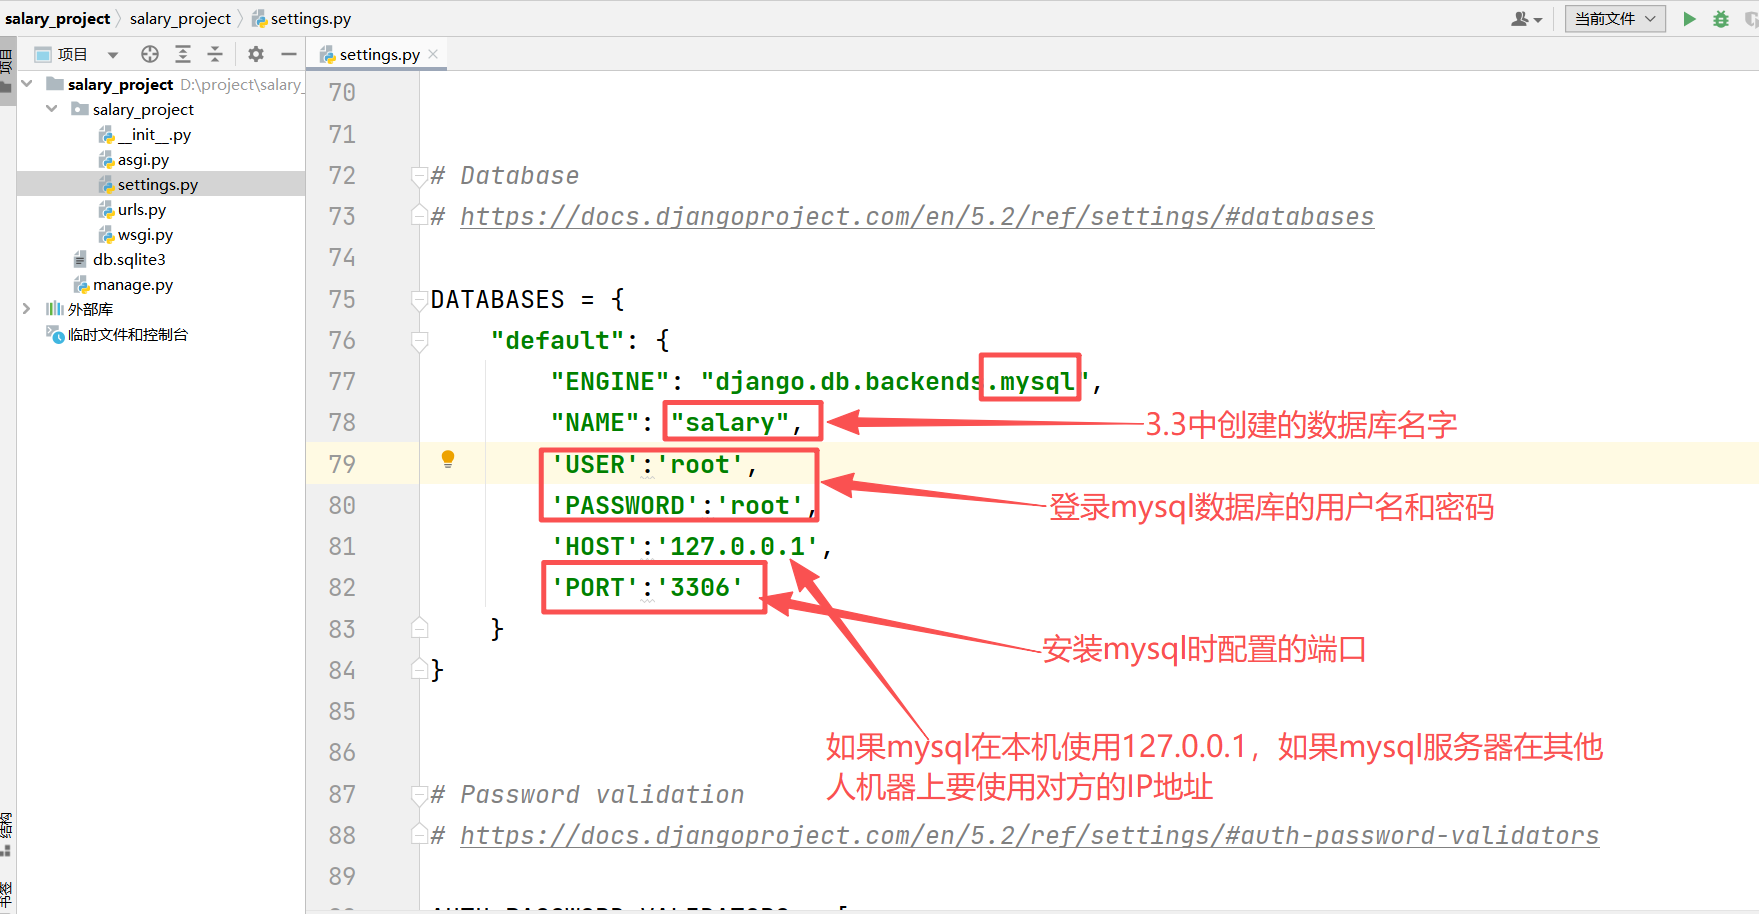Open __init__.py in the project tree
Screen dimensions: 1759x914
tap(154, 134)
